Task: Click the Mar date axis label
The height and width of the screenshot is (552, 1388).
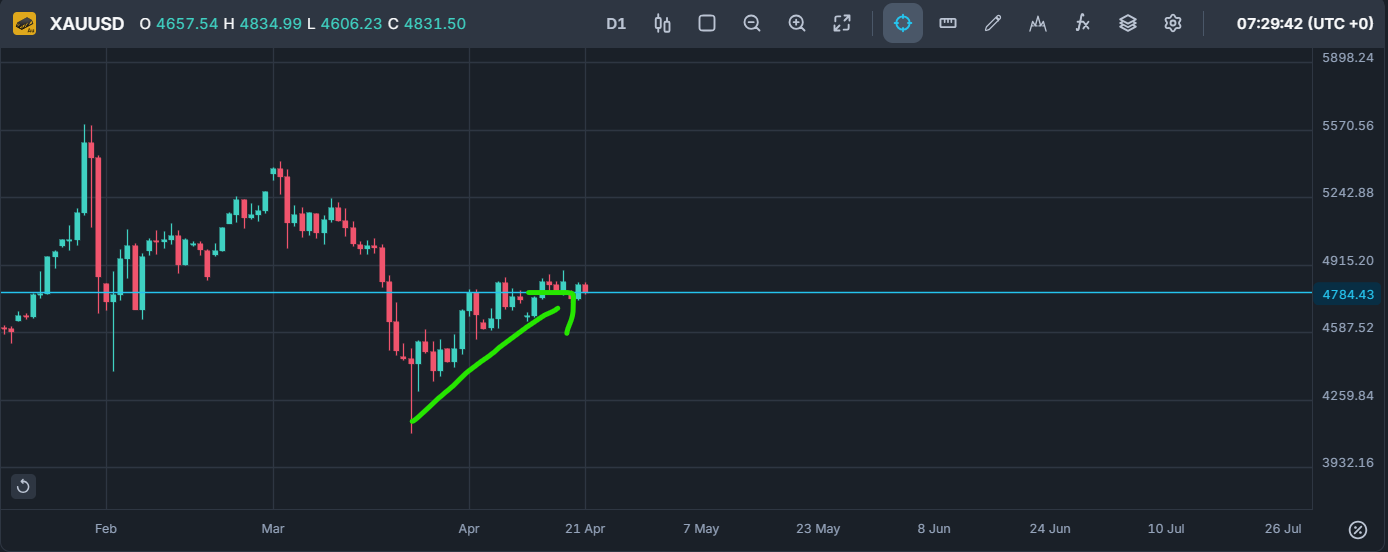Action: click(272, 528)
